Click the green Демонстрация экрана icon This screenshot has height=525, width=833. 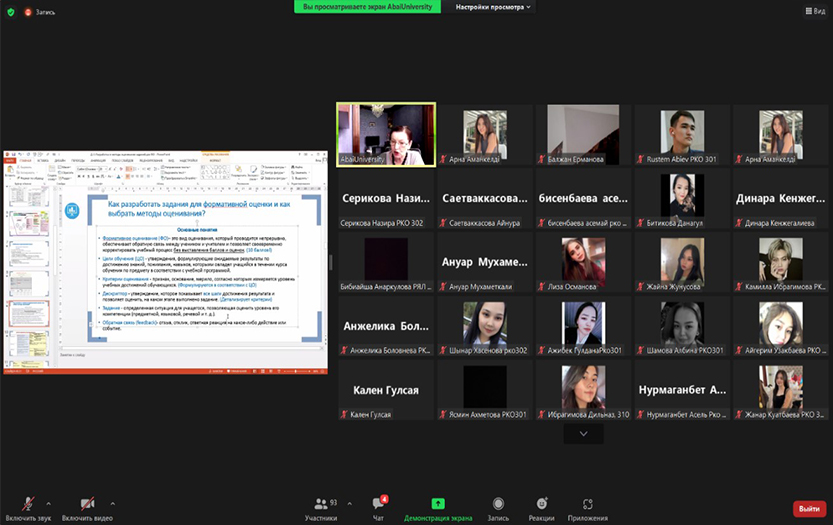click(x=438, y=504)
